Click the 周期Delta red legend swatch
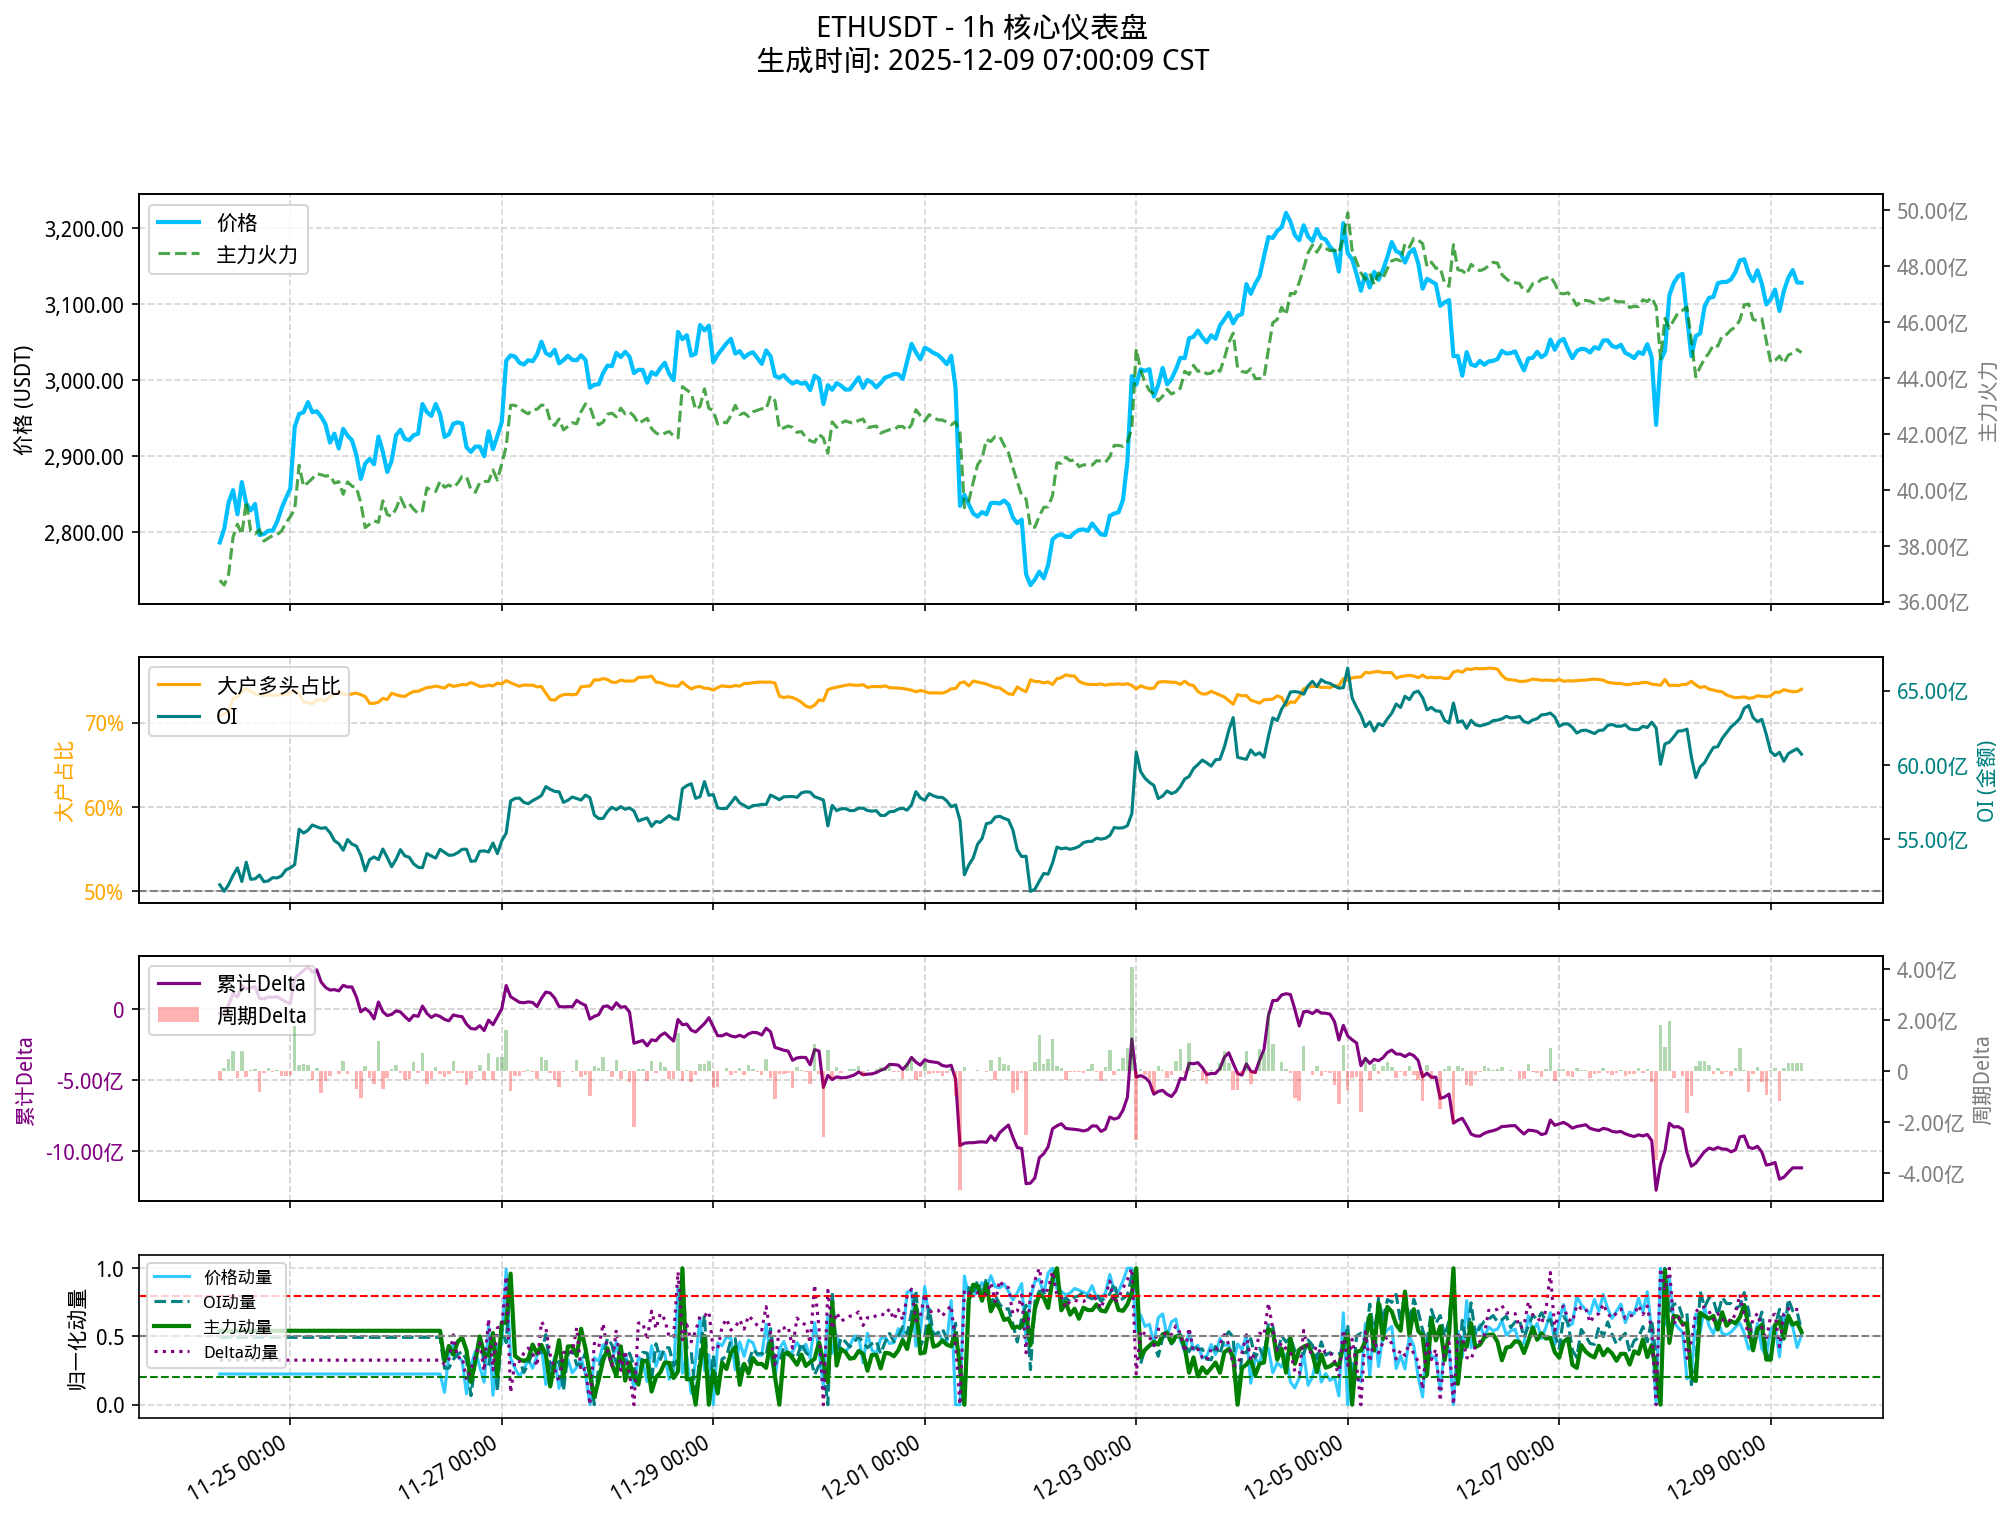The image size is (2013, 1521). tap(180, 1016)
